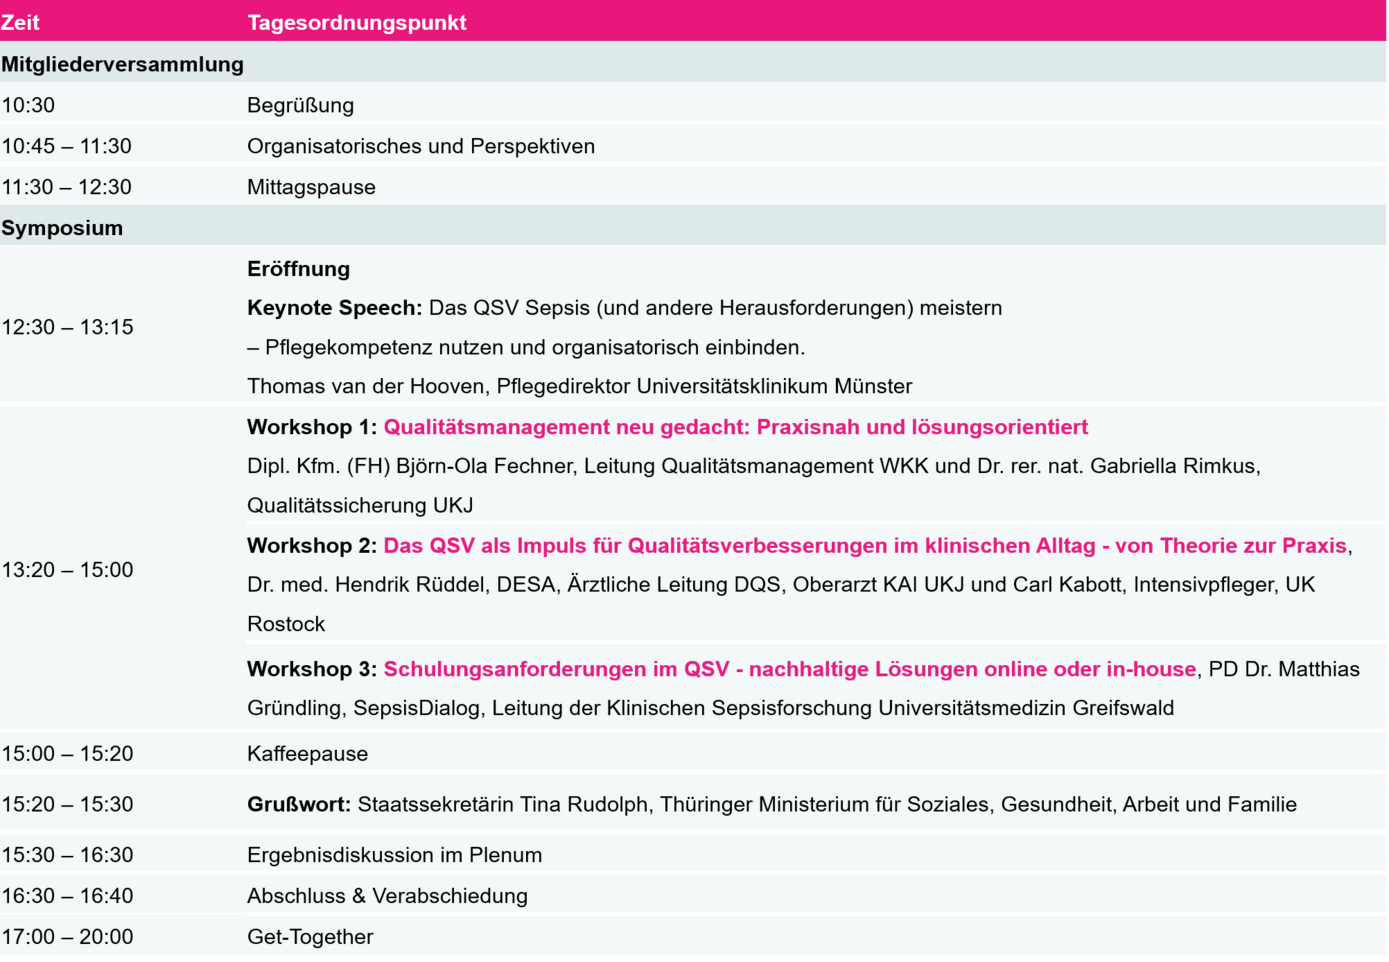The image size is (1389, 962).
Task: Open the Workshop 2 QSV als Impuls link
Action: coord(865,546)
